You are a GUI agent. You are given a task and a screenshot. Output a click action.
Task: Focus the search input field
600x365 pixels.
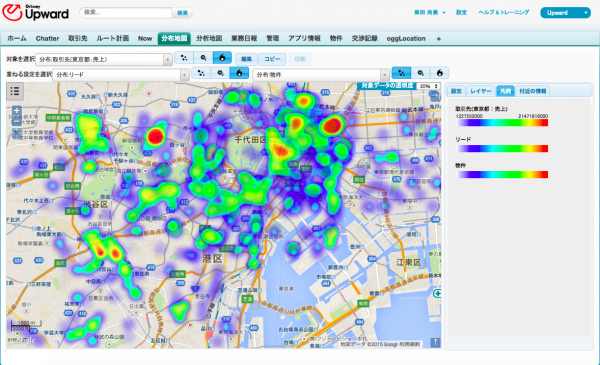(126, 13)
